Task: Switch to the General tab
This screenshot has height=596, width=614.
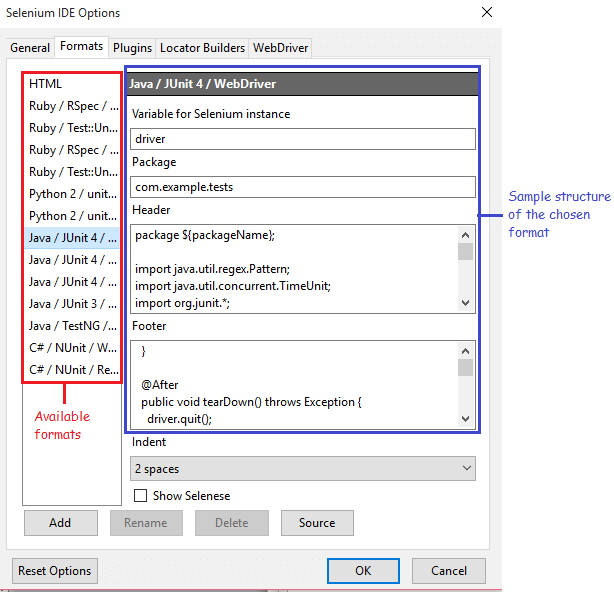Action: (x=30, y=48)
